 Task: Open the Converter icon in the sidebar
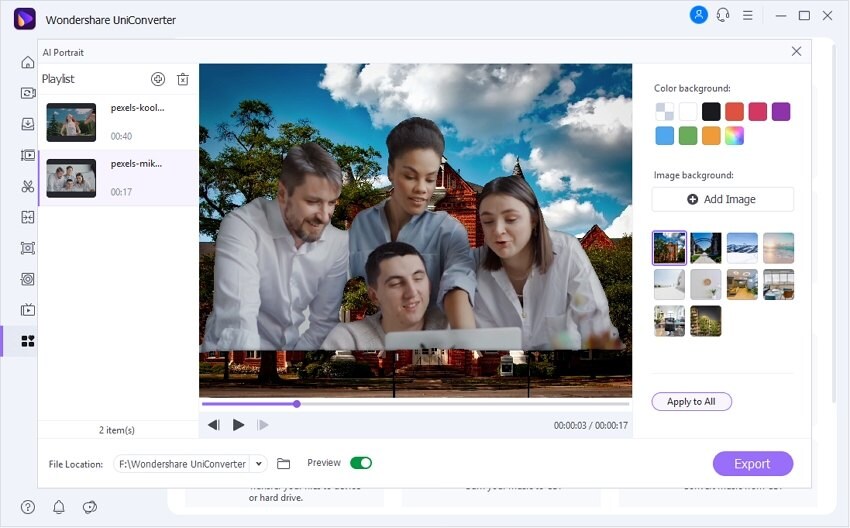click(x=28, y=93)
